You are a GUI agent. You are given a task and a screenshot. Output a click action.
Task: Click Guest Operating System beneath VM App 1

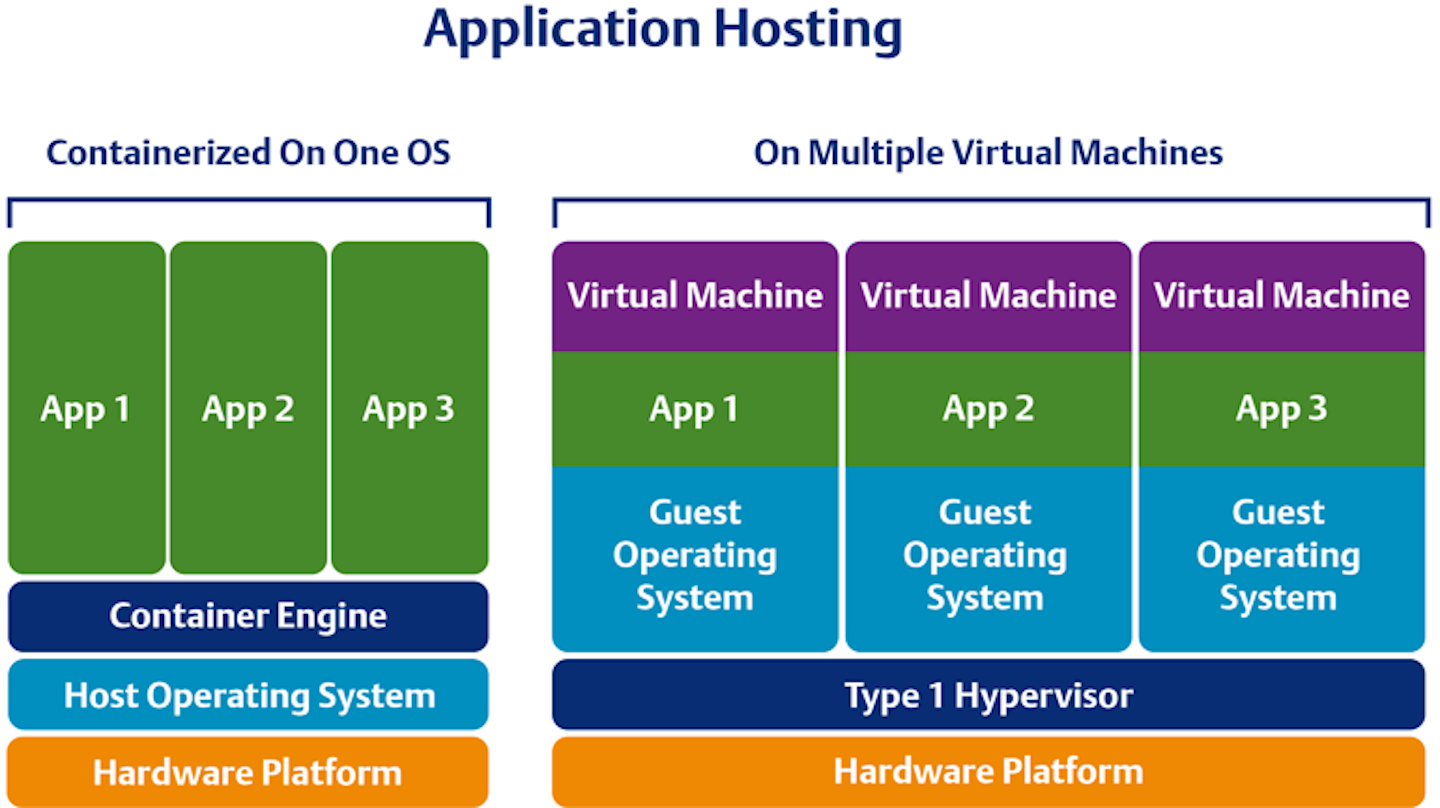click(x=695, y=556)
